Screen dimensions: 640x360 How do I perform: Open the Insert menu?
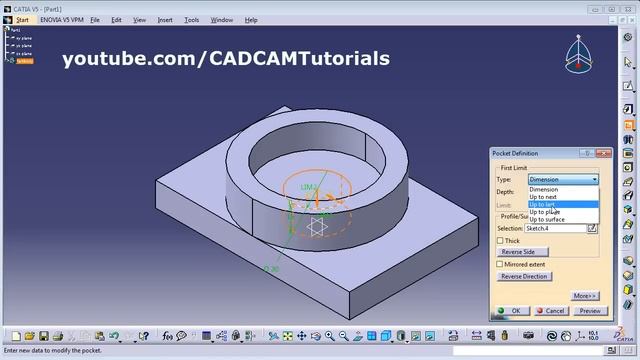tap(165, 20)
